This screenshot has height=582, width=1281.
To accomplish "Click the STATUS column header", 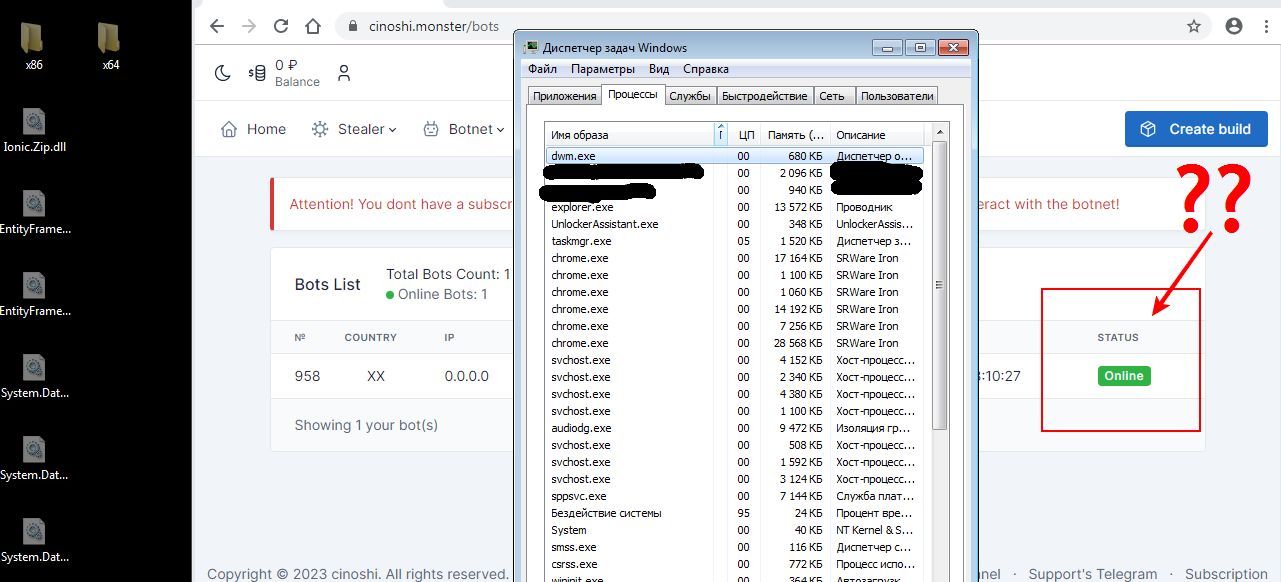I will [x=1118, y=338].
